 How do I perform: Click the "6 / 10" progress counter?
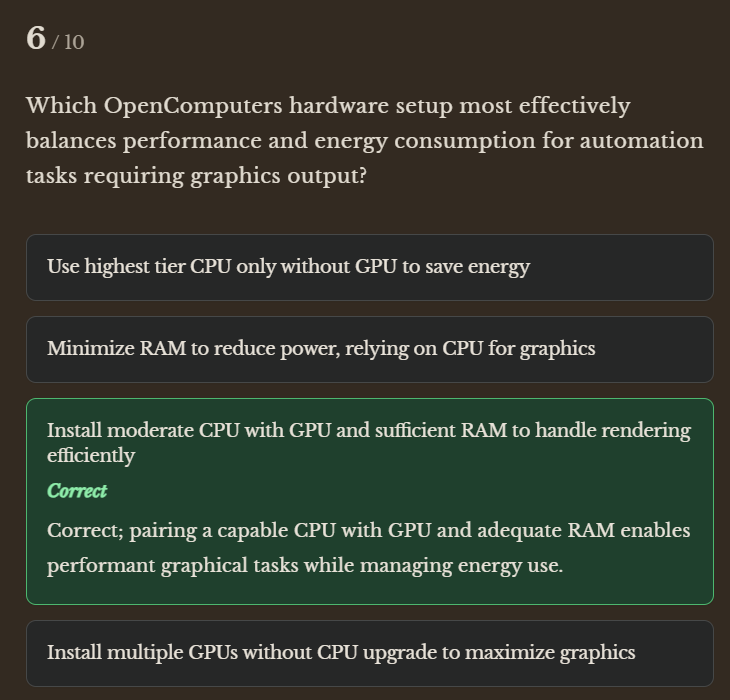pyautogui.click(x=55, y=39)
